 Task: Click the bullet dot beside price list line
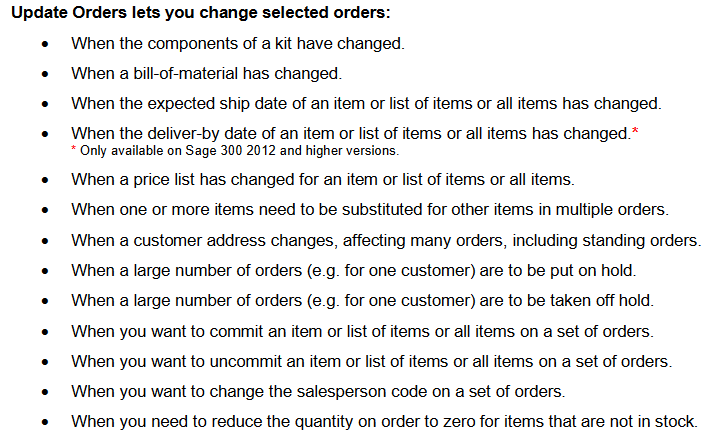click(x=45, y=181)
